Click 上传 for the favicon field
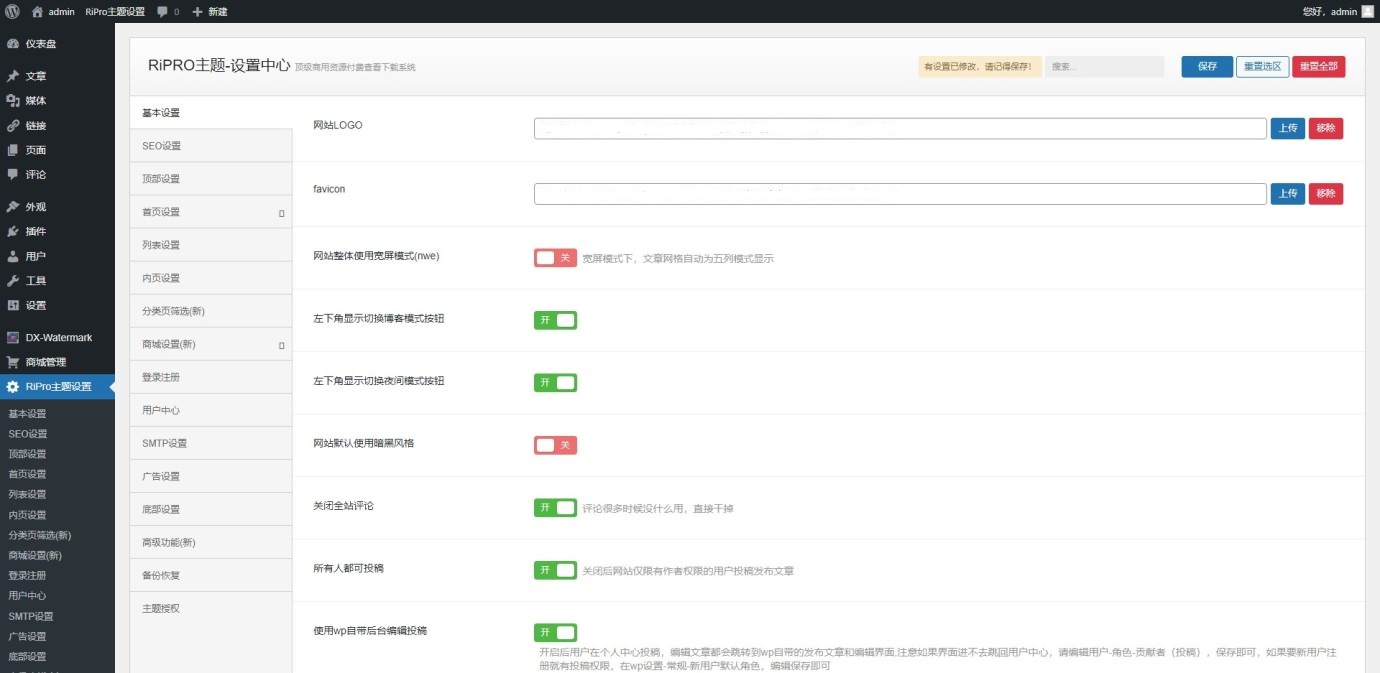The height and width of the screenshot is (673, 1380). point(1288,194)
